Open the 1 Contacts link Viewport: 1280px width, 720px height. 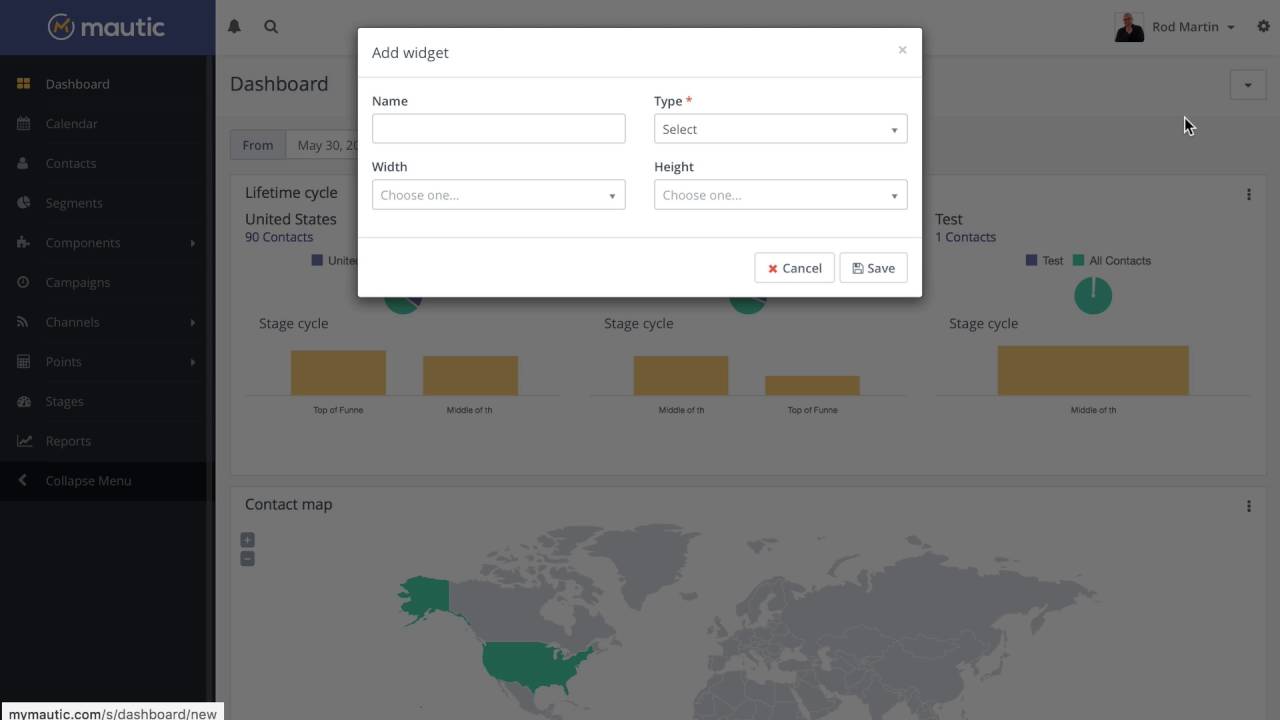965,237
